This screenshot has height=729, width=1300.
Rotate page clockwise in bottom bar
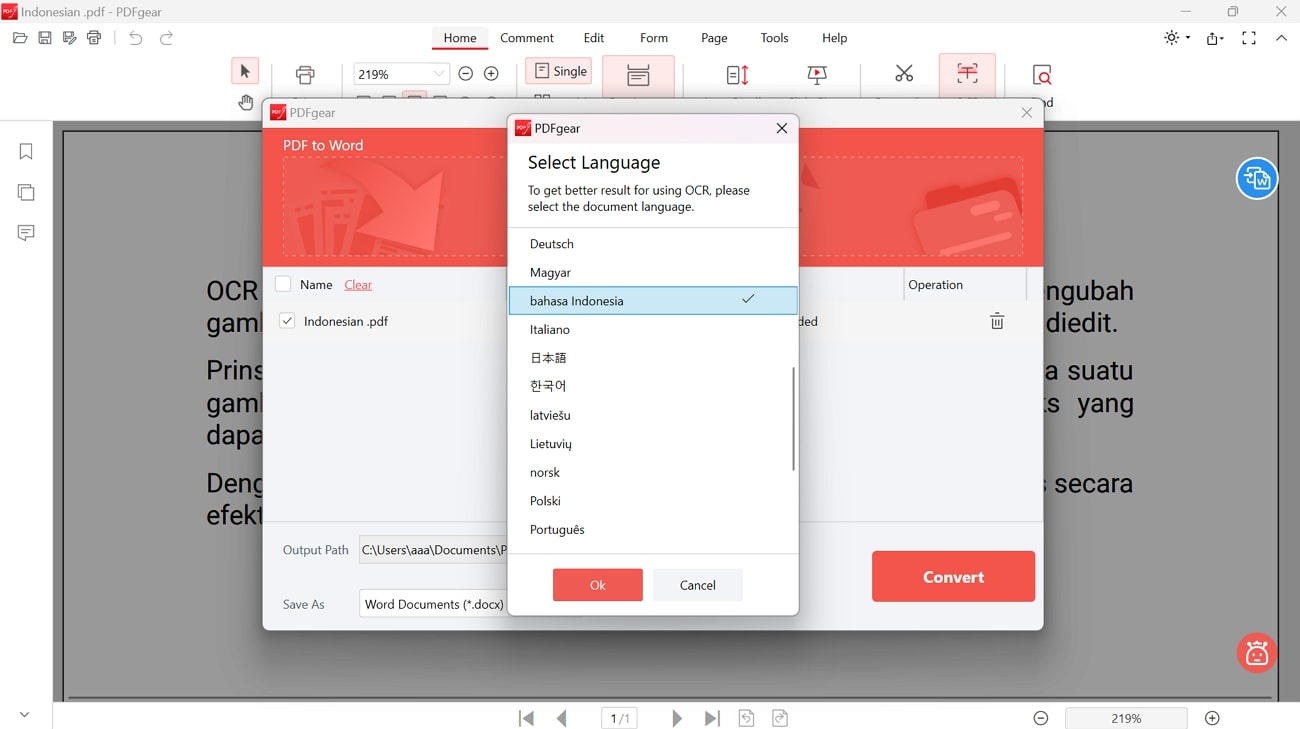pos(780,718)
